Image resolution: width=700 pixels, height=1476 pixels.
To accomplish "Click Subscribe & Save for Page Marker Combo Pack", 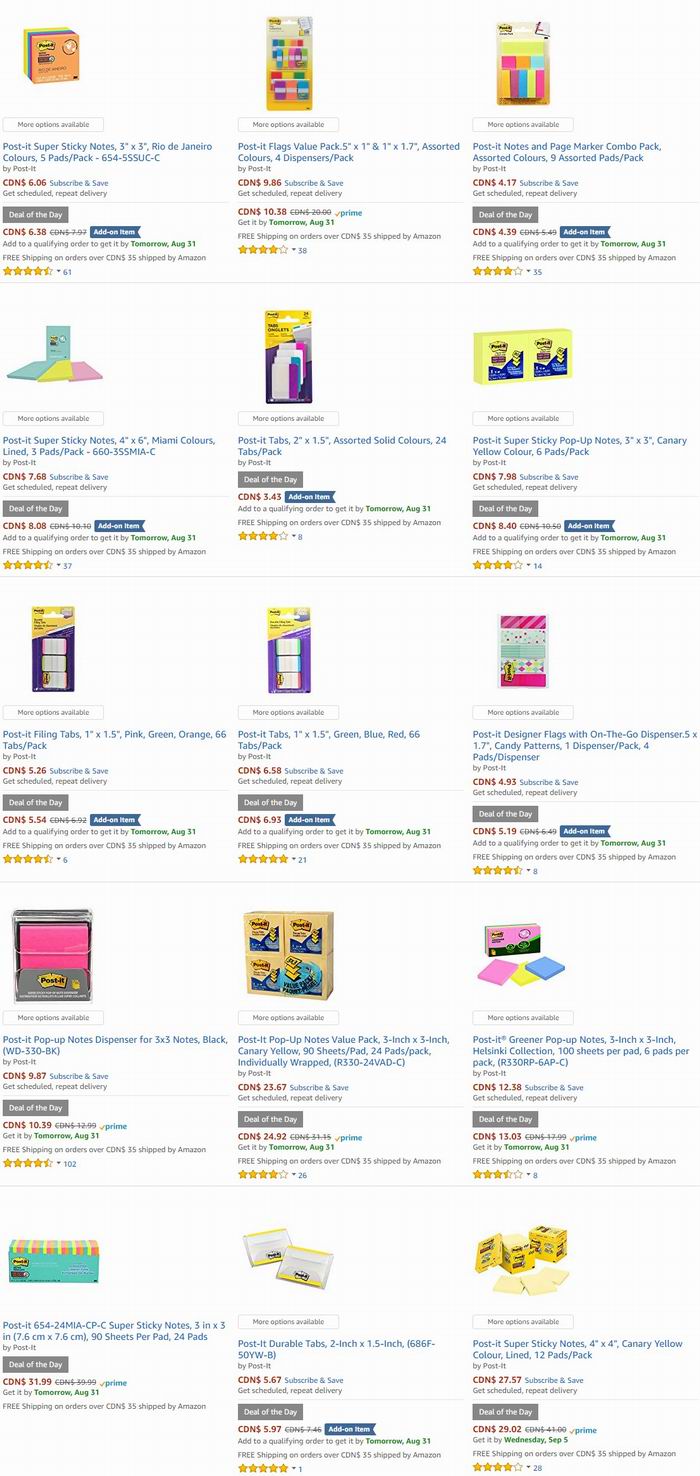I will (548, 183).
